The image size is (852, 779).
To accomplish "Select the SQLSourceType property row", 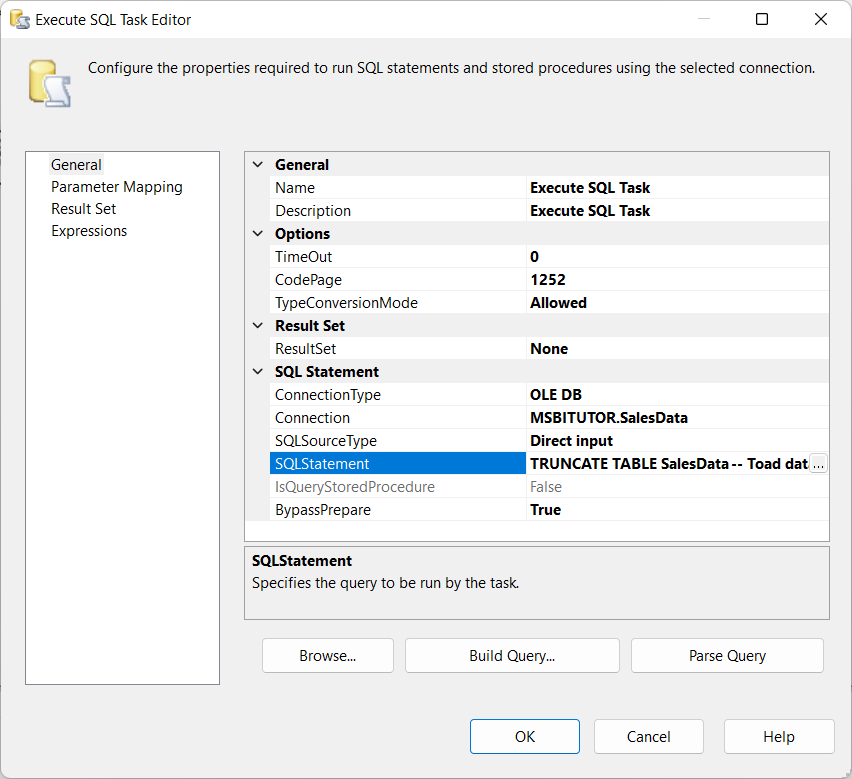I will (x=549, y=441).
